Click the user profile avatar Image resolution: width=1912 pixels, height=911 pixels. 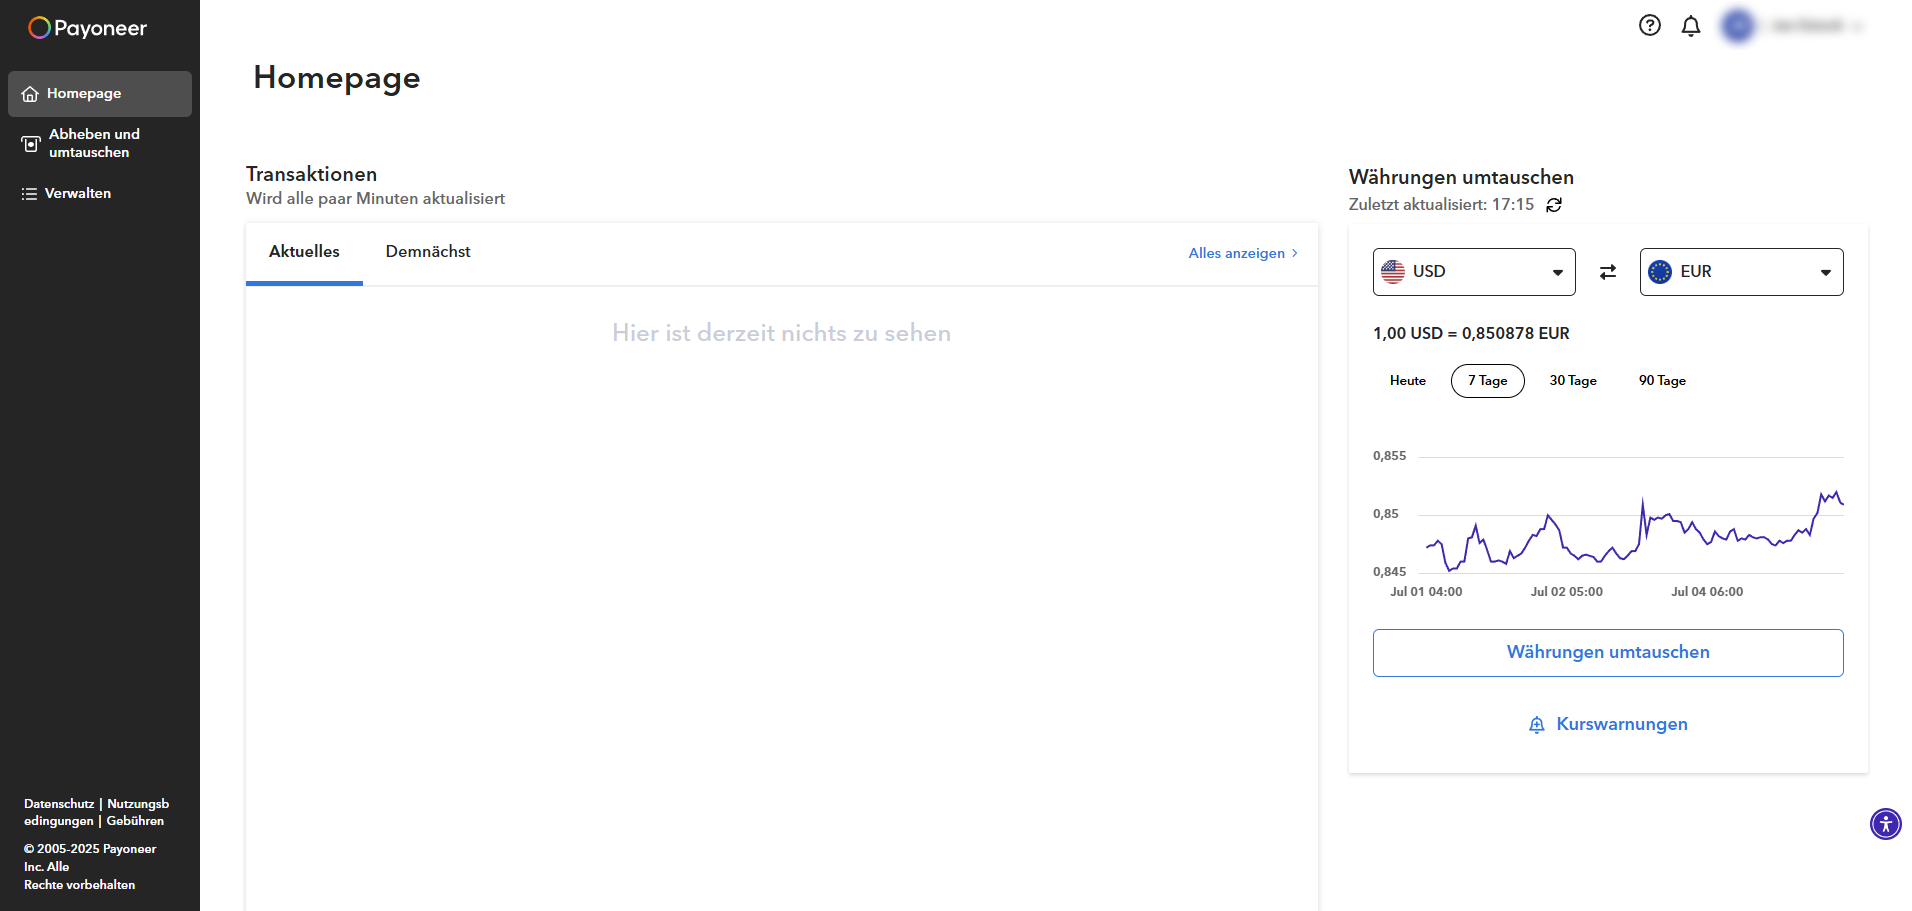[1738, 26]
